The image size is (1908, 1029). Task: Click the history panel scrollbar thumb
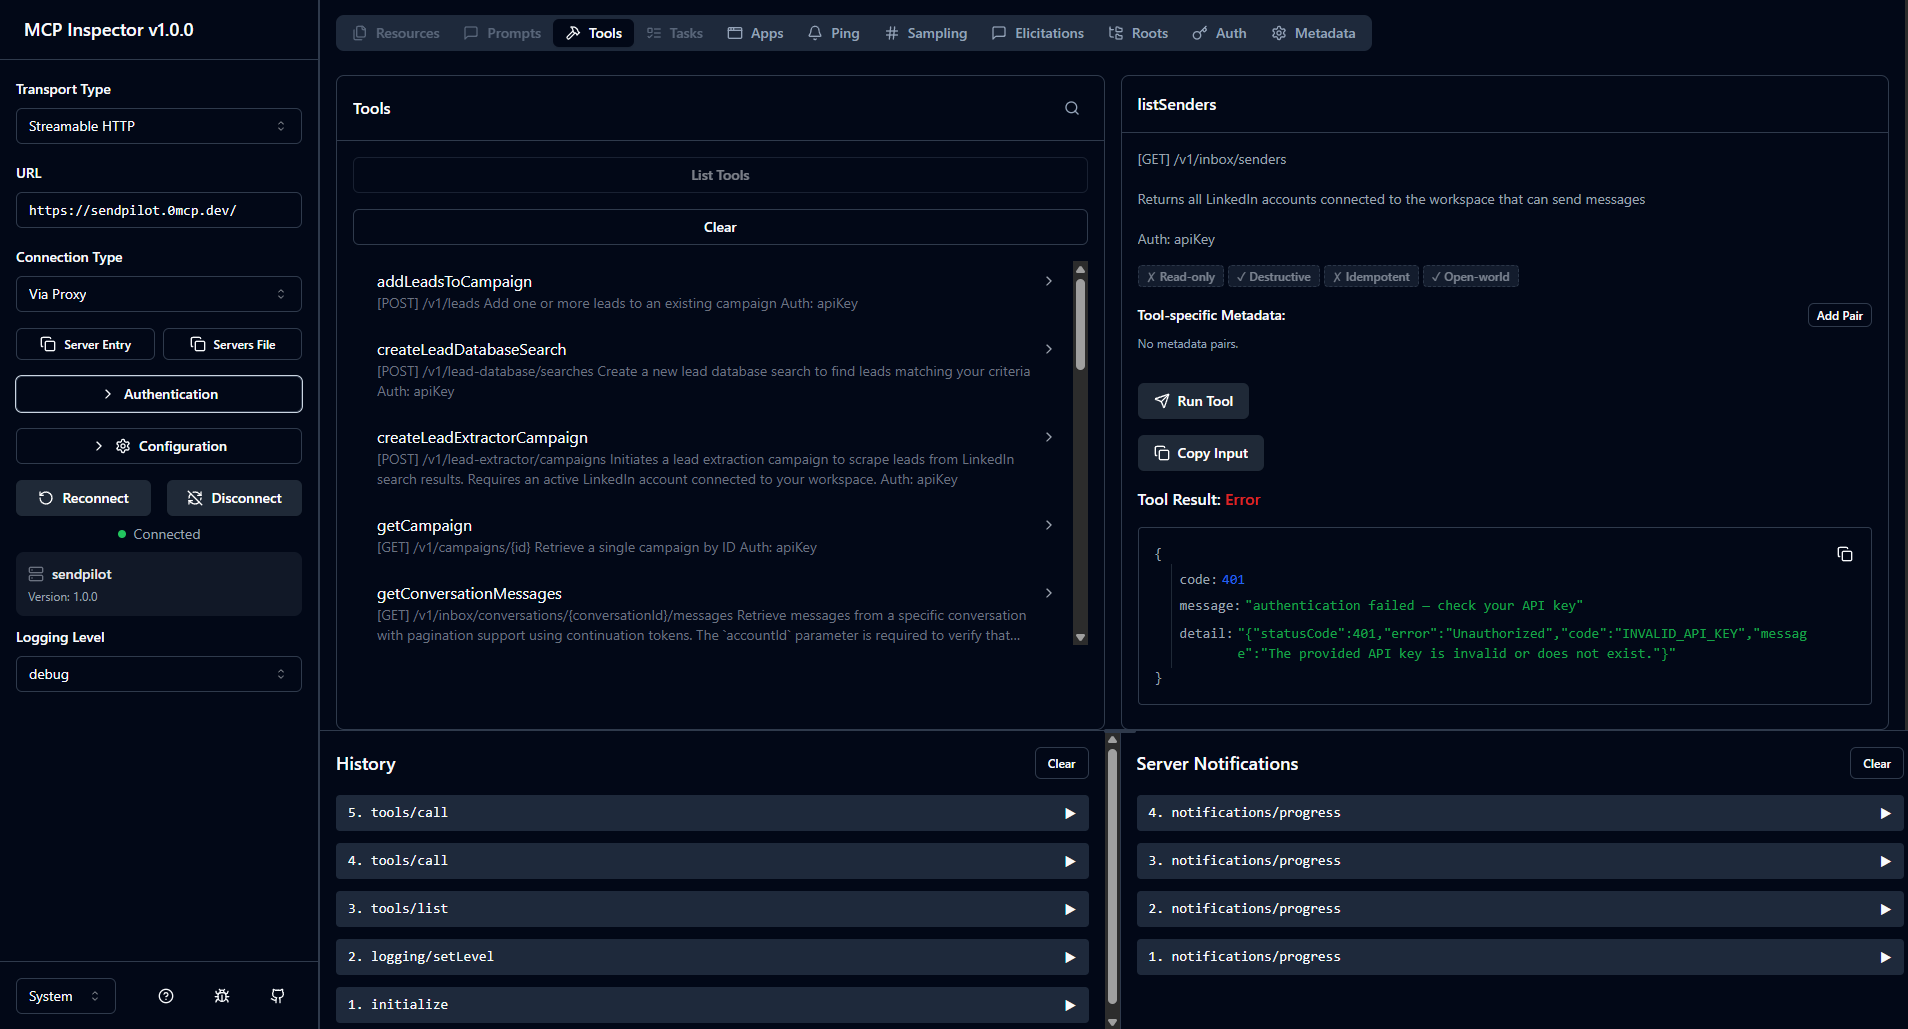[1112, 876]
